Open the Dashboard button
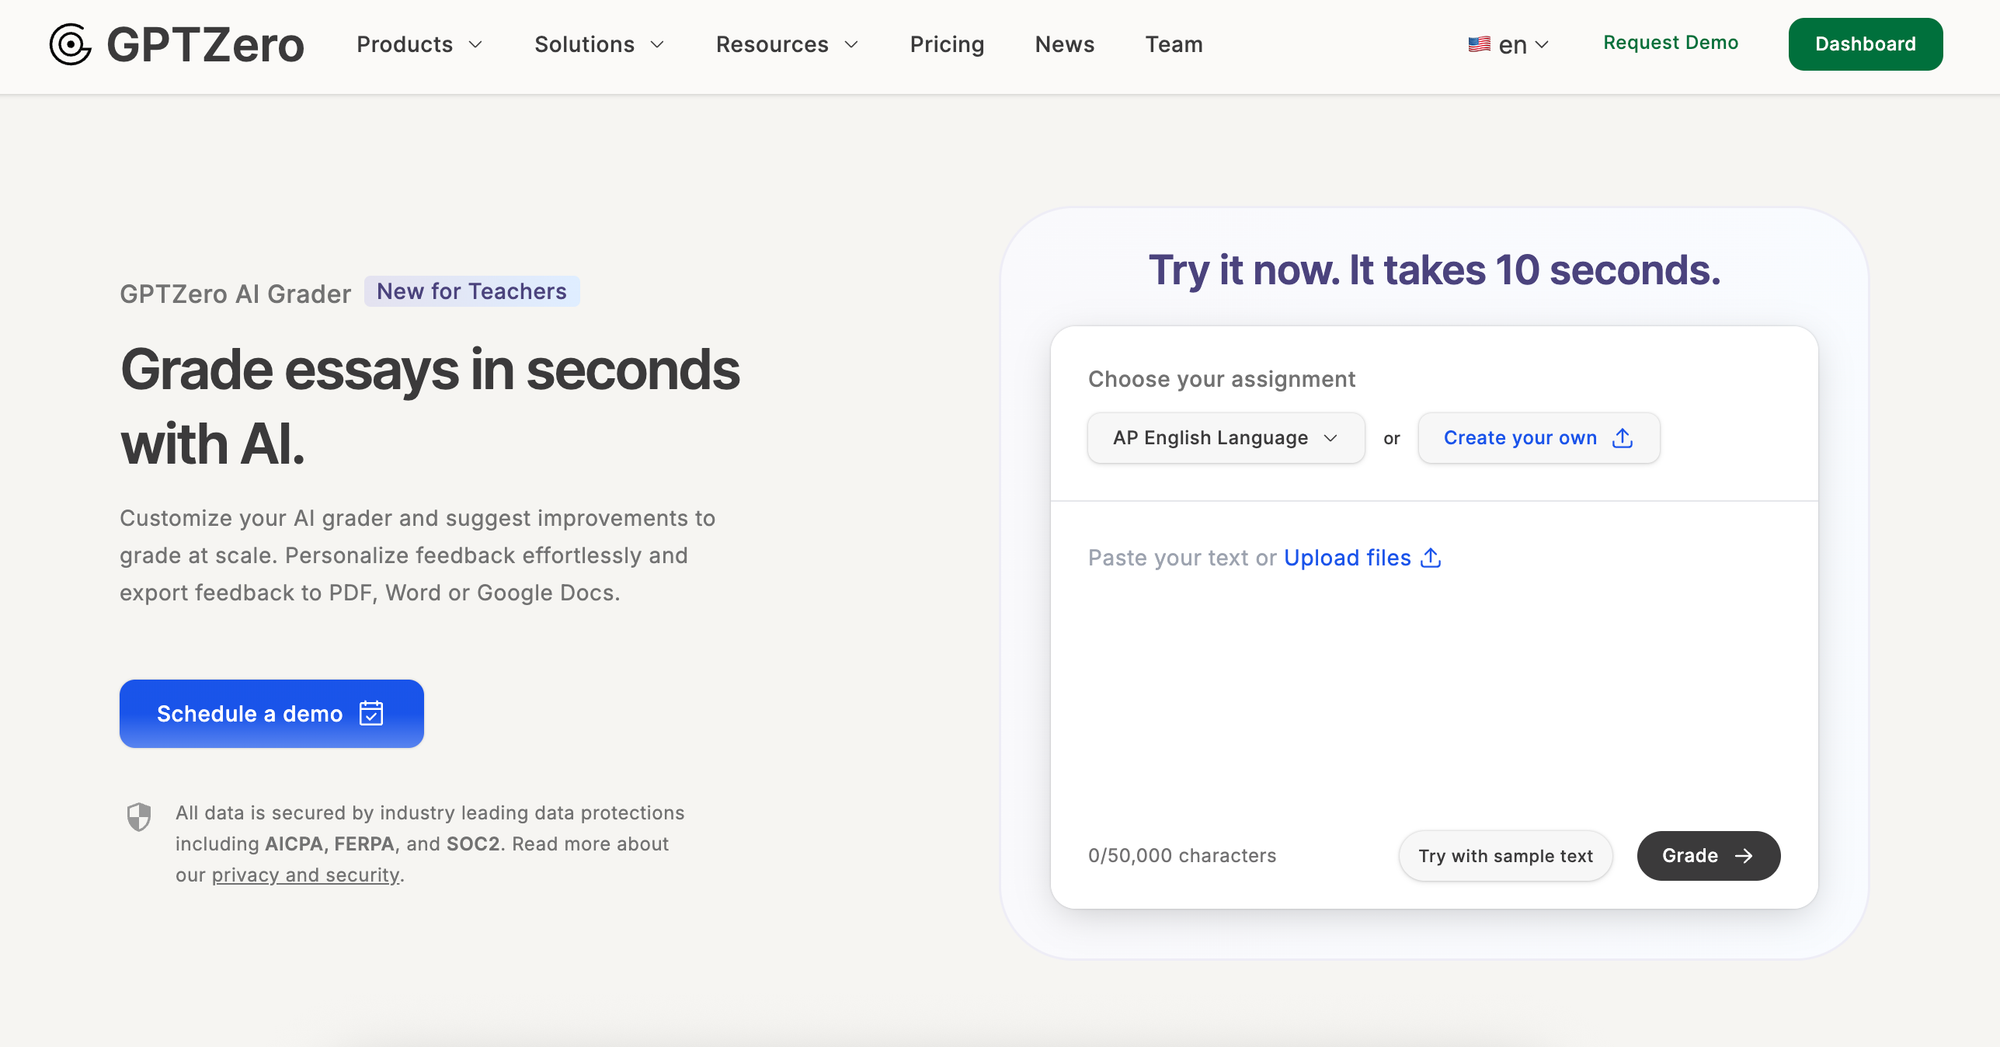 (x=1864, y=44)
